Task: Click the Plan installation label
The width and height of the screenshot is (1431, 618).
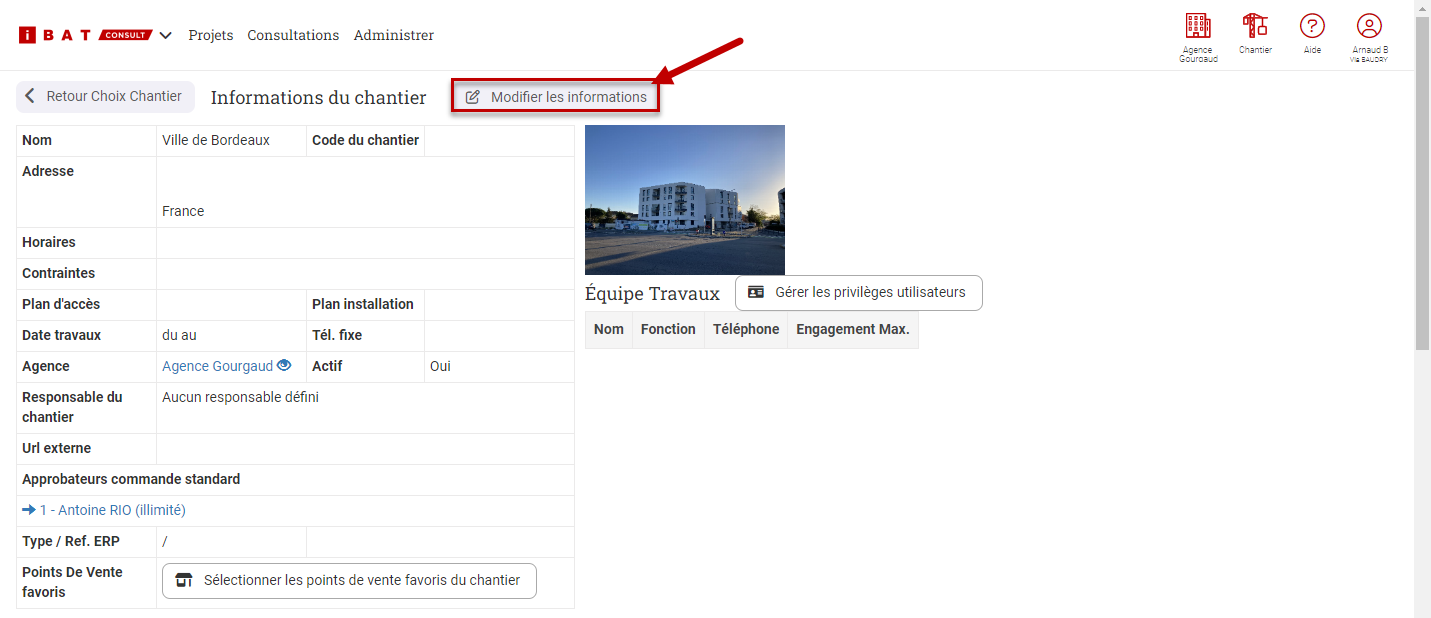Action: 363,305
